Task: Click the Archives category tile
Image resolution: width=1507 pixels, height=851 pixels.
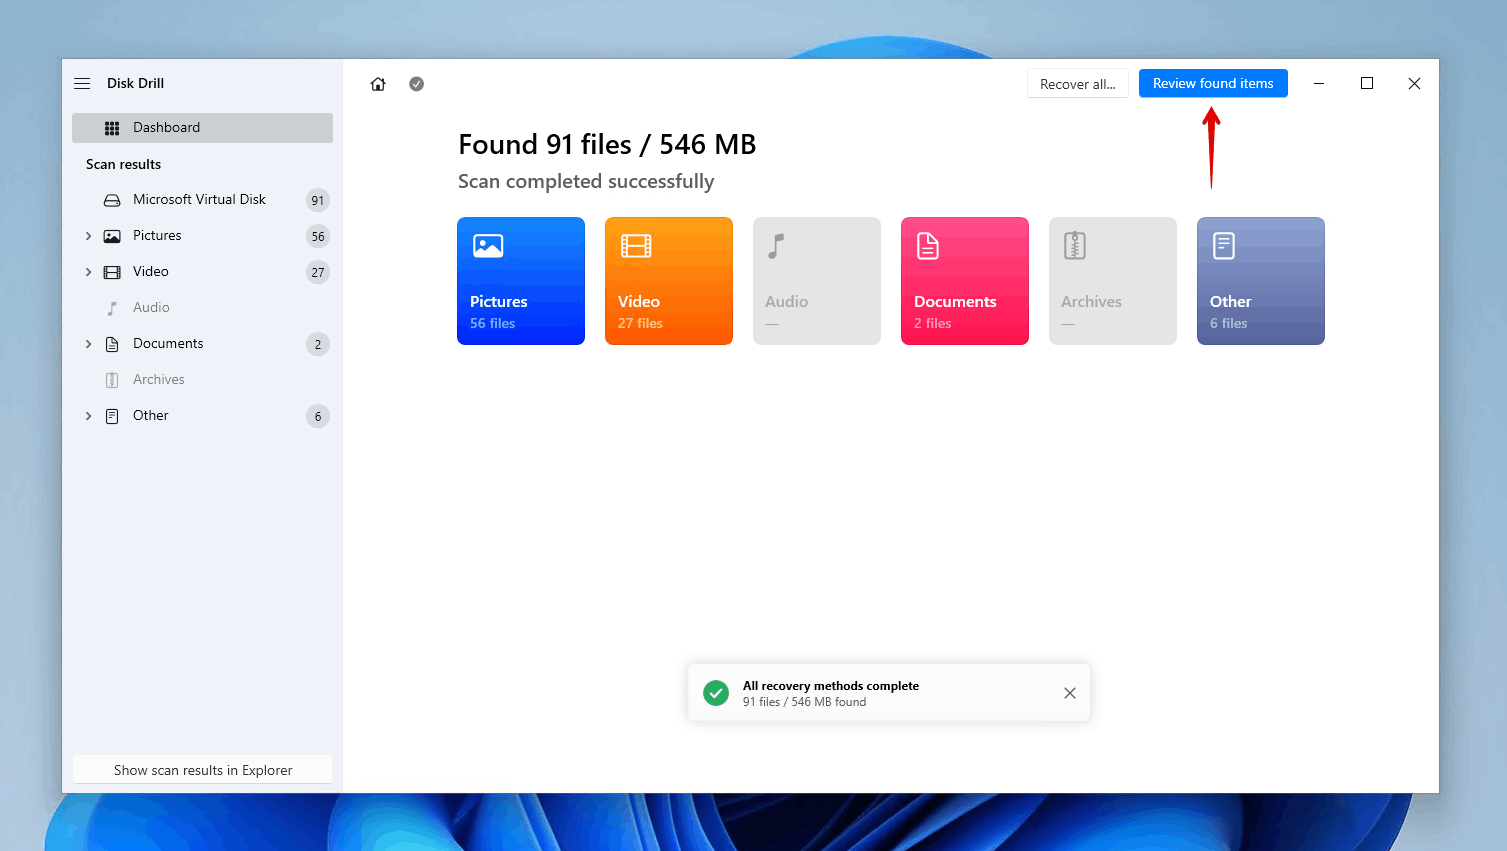Action: pos(1112,281)
